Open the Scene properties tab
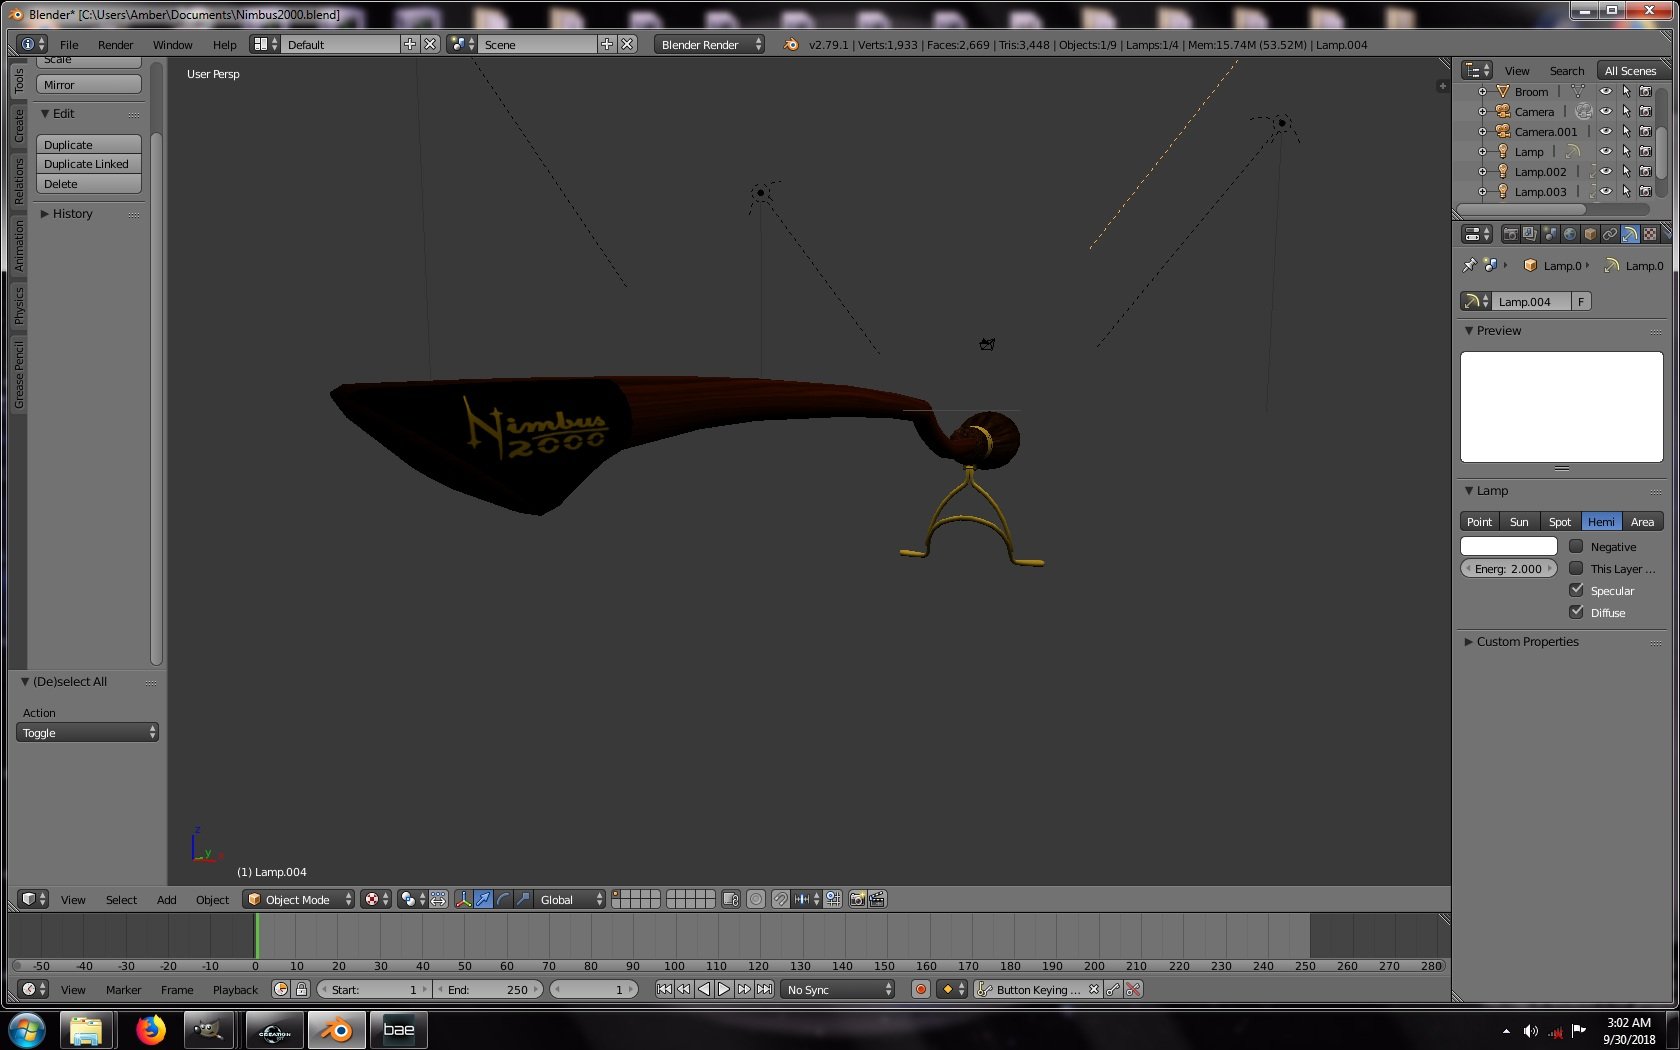This screenshot has width=1680, height=1050. click(1550, 234)
